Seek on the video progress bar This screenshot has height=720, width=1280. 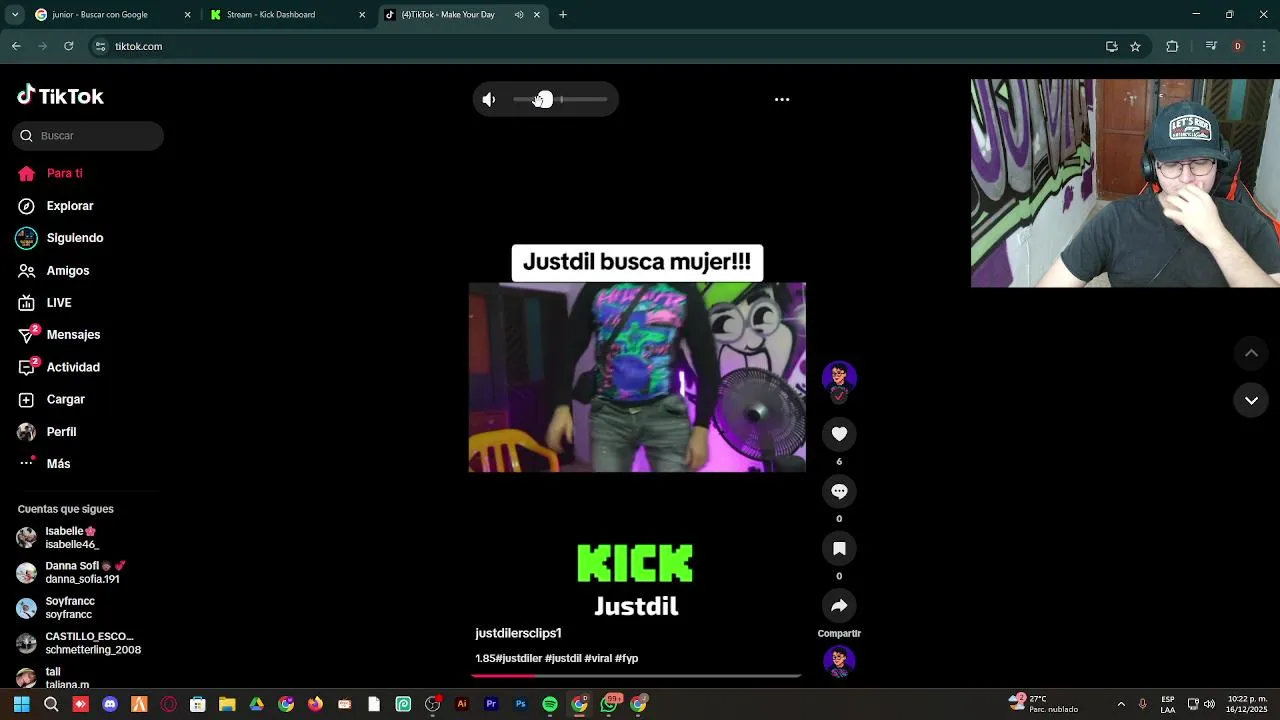[x=636, y=675]
